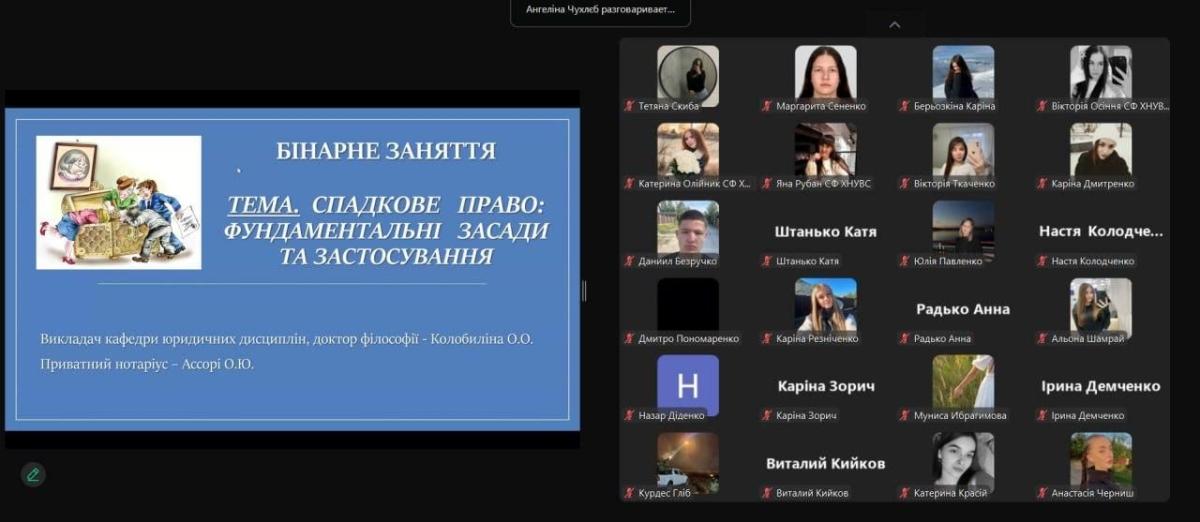The height and width of the screenshot is (522, 1200).
Task: Click the 'Ангеліна Чухлєб разговаривает' speaker banner
Action: point(600,10)
